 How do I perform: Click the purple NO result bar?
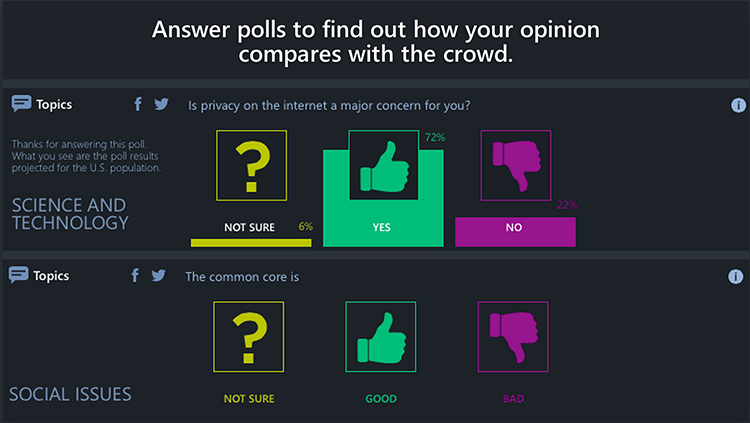click(x=515, y=232)
